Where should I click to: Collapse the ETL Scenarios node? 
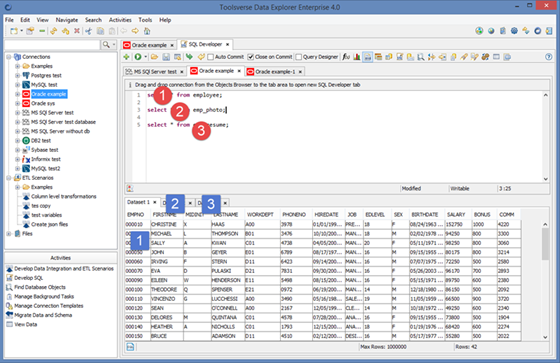tap(9, 178)
